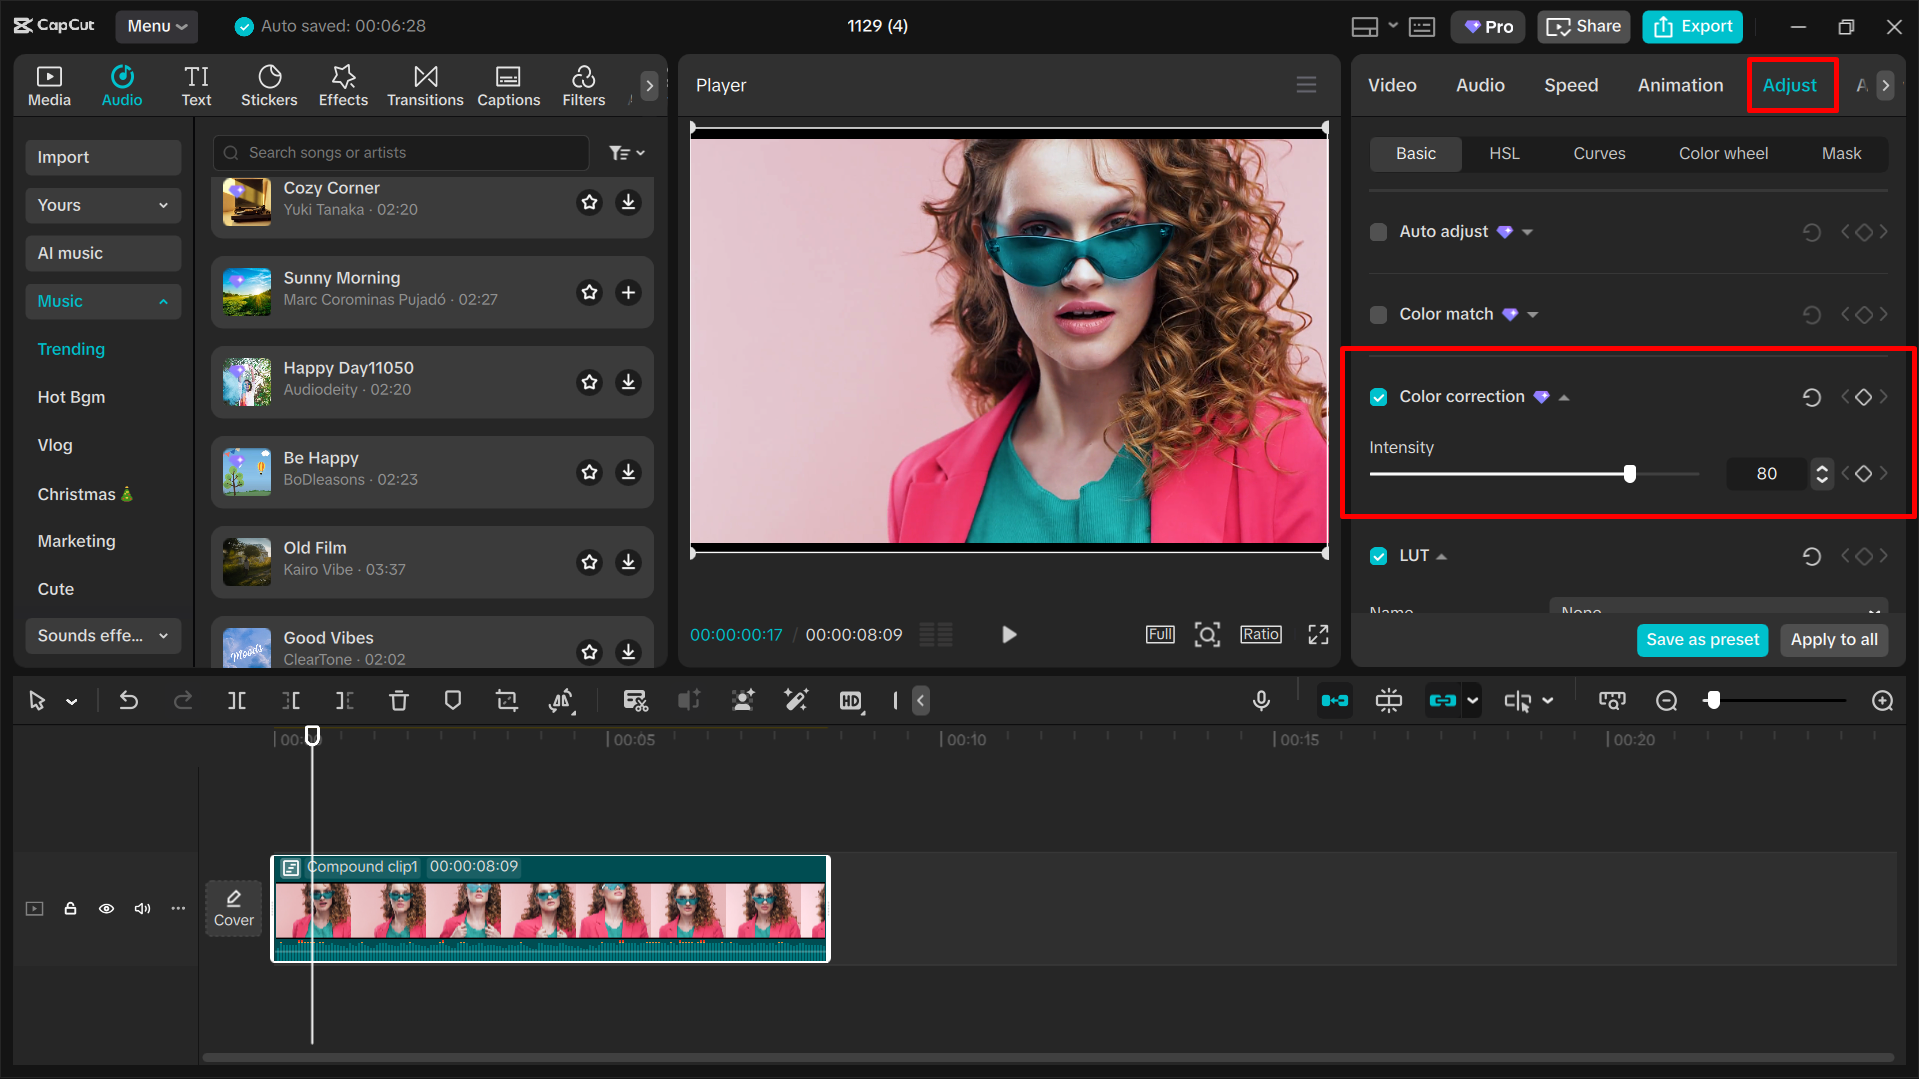The width and height of the screenshot is (1919, 1079).
Task: Collapse the LUT section
Action: [1441, 556]
